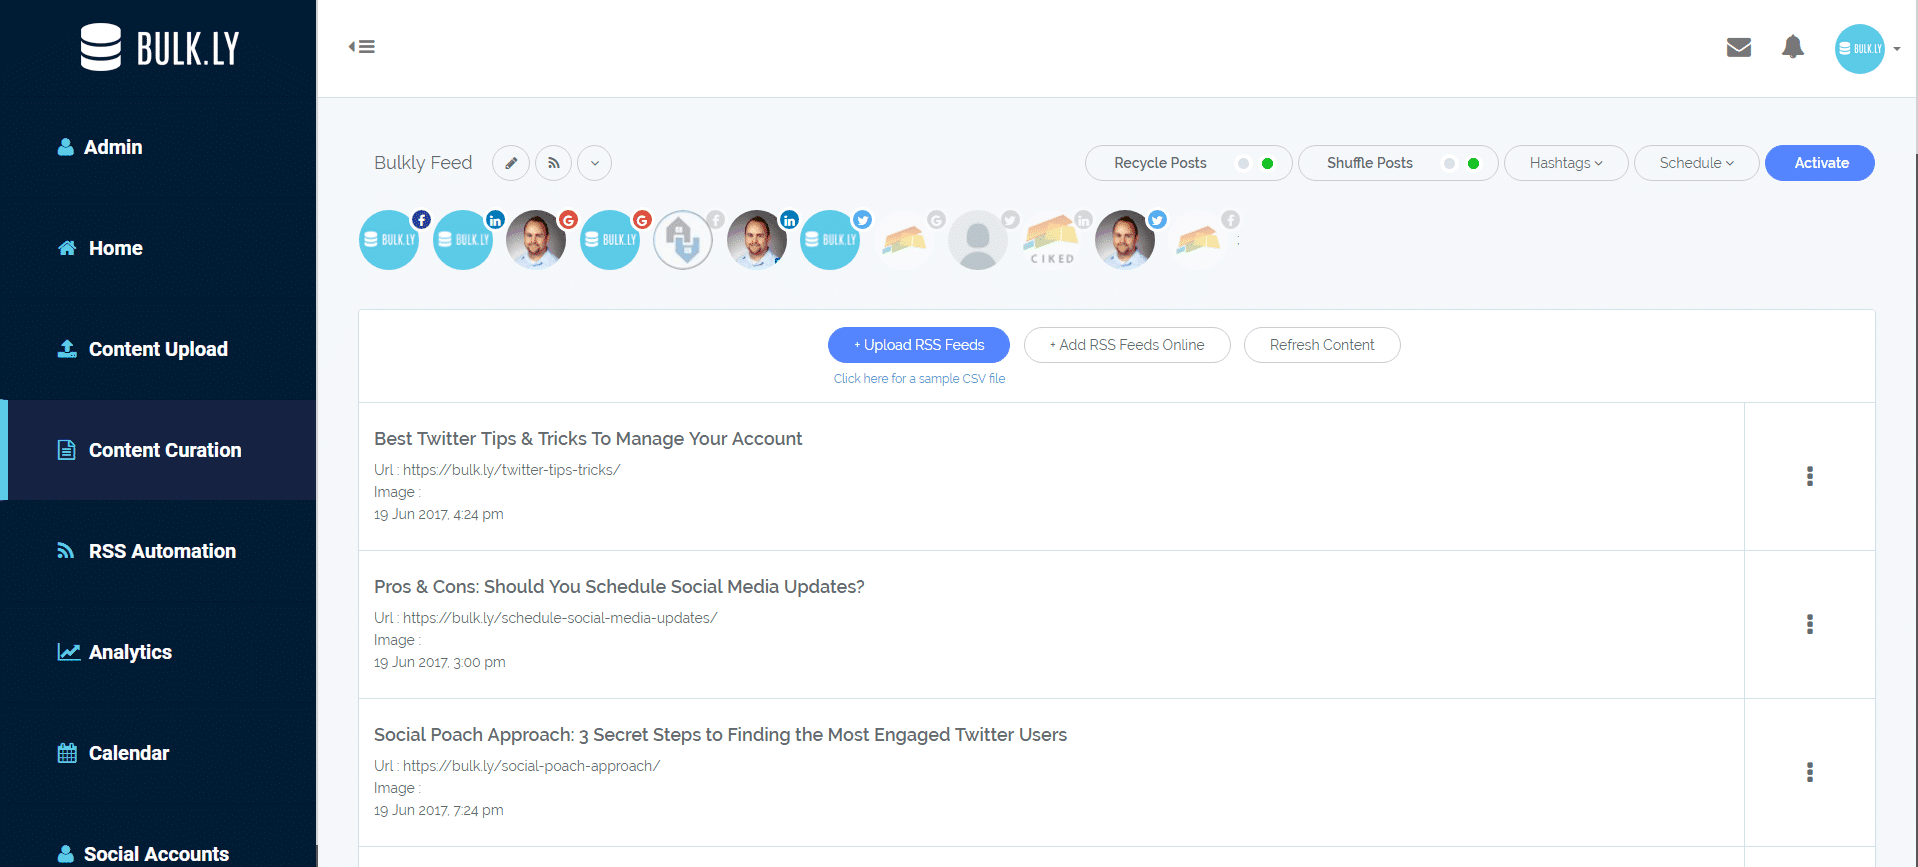Click title 'Best Twitter Tips & Tricks To Manage Your Account'
Image resolution: width=1918 pixels, height=867 pixels.
(588, 439)
